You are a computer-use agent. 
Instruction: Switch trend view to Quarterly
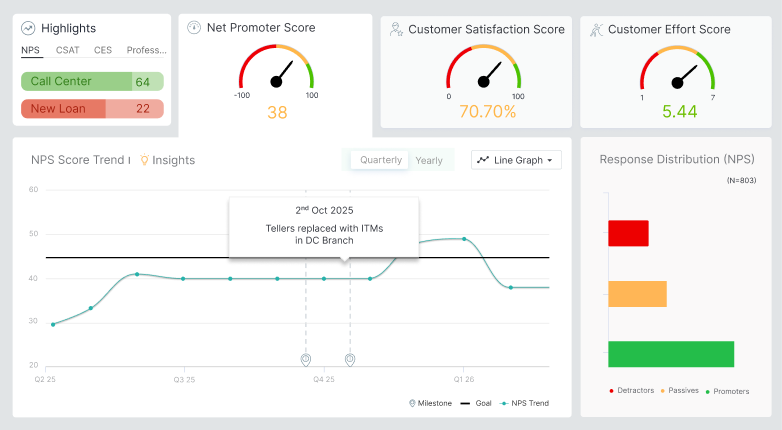coord(381,160)
